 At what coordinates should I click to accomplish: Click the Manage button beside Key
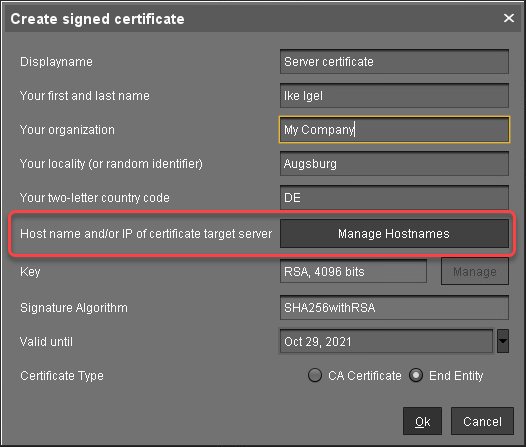pyautogui.click(x=475, y=271)
